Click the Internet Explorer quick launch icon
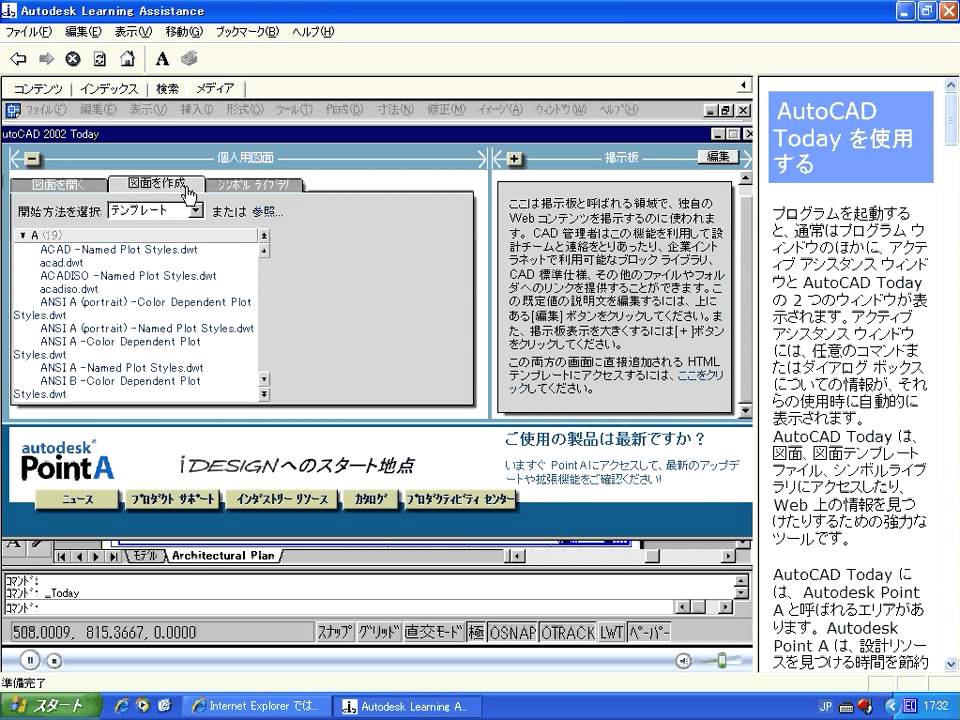 (121, 706)
